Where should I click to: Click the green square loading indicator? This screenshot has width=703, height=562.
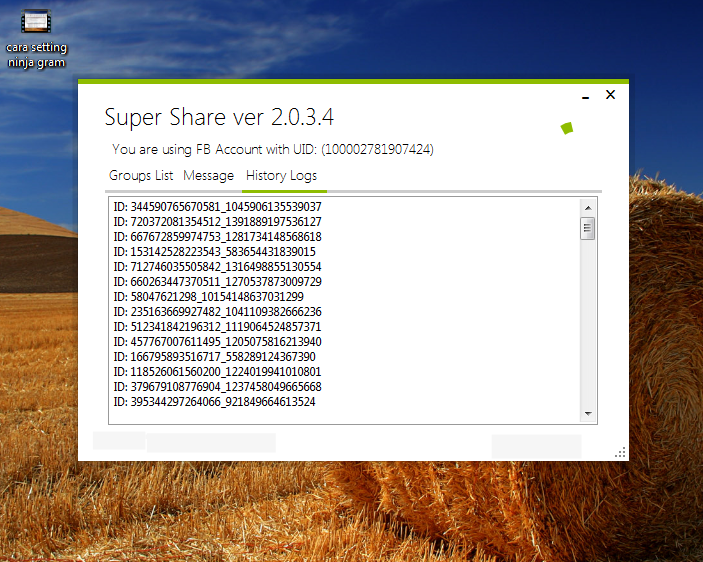pyautogui.click(x=567, y=128)
